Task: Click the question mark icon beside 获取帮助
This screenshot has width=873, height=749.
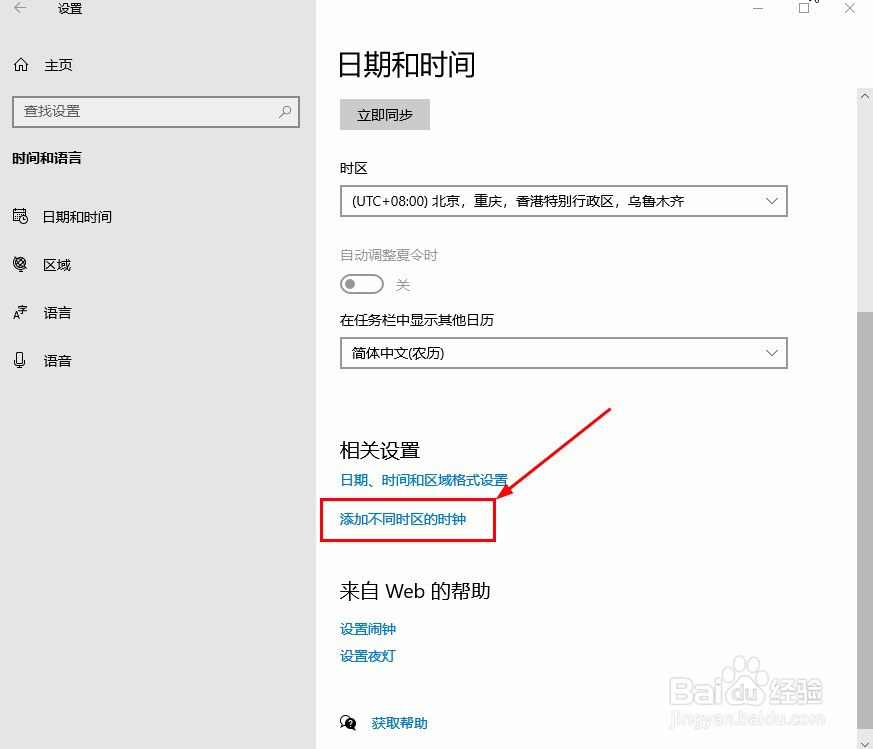Action: coord(348,722)
